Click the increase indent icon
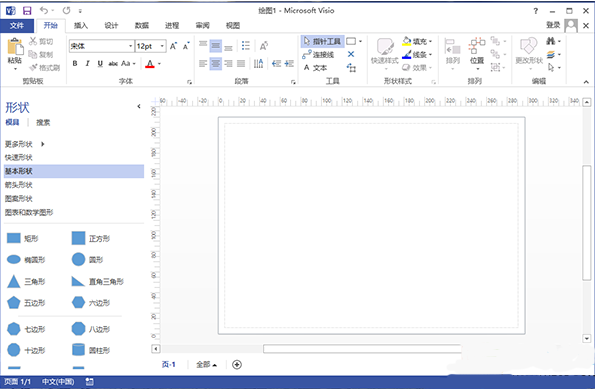Image resolution: width=595 pixels, height=389 pixels. (x=289, y=63)
